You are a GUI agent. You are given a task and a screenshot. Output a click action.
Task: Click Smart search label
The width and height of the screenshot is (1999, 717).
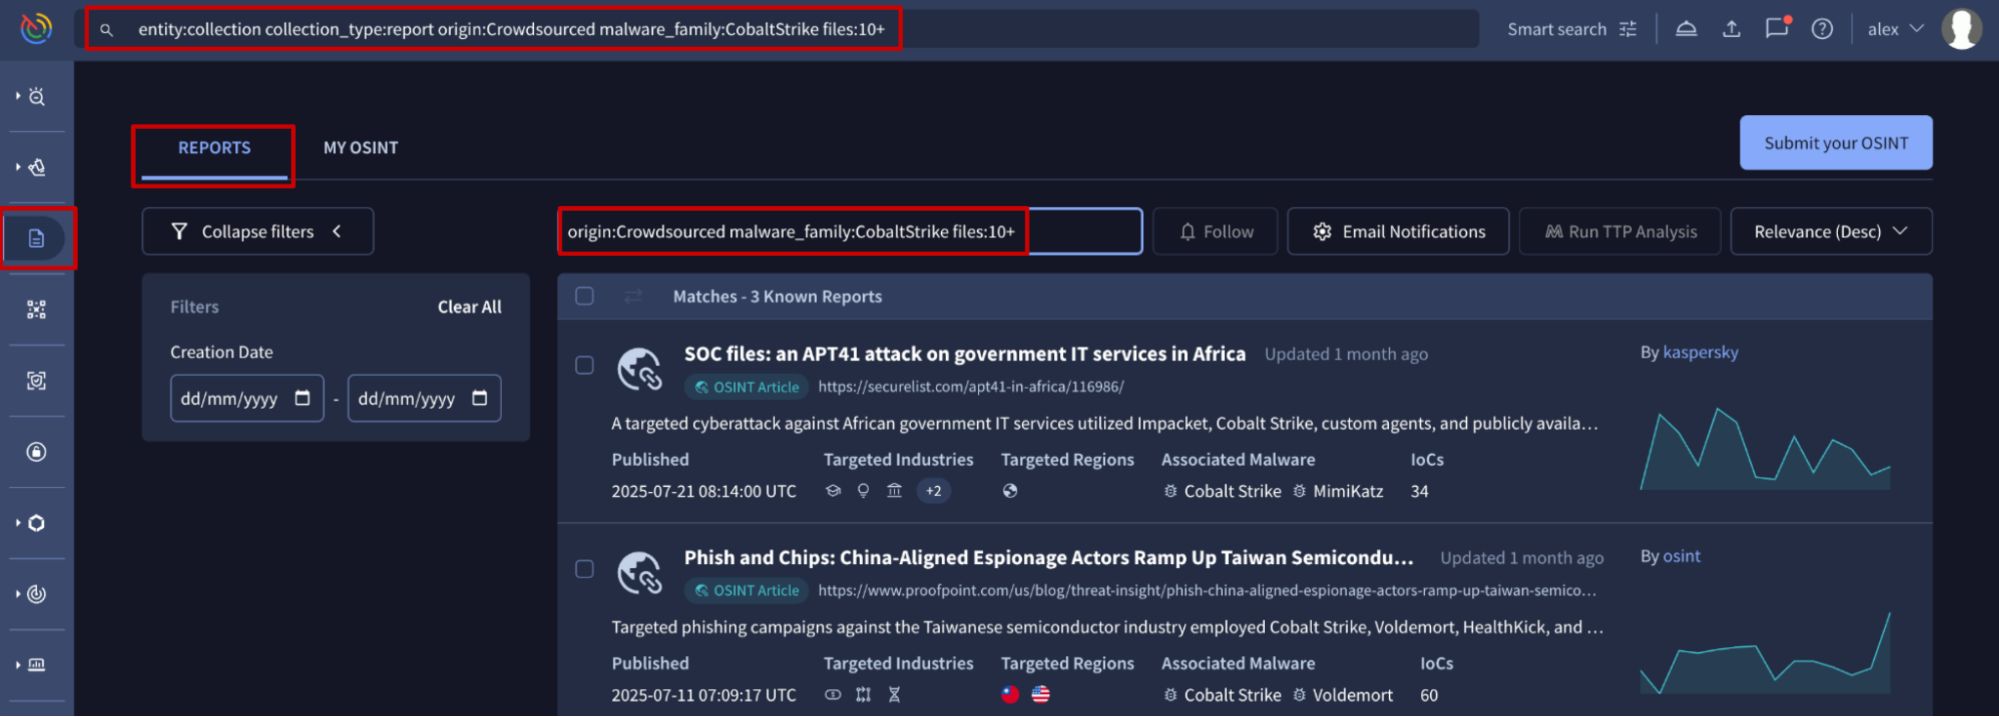[x=1557, y=29]
